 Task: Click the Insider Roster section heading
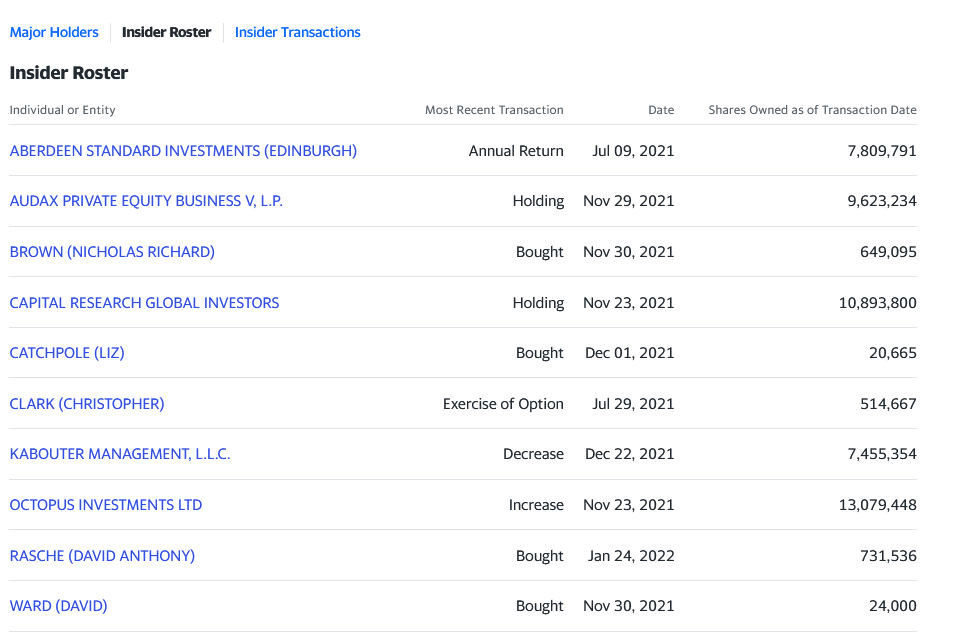tap(69, 73)
